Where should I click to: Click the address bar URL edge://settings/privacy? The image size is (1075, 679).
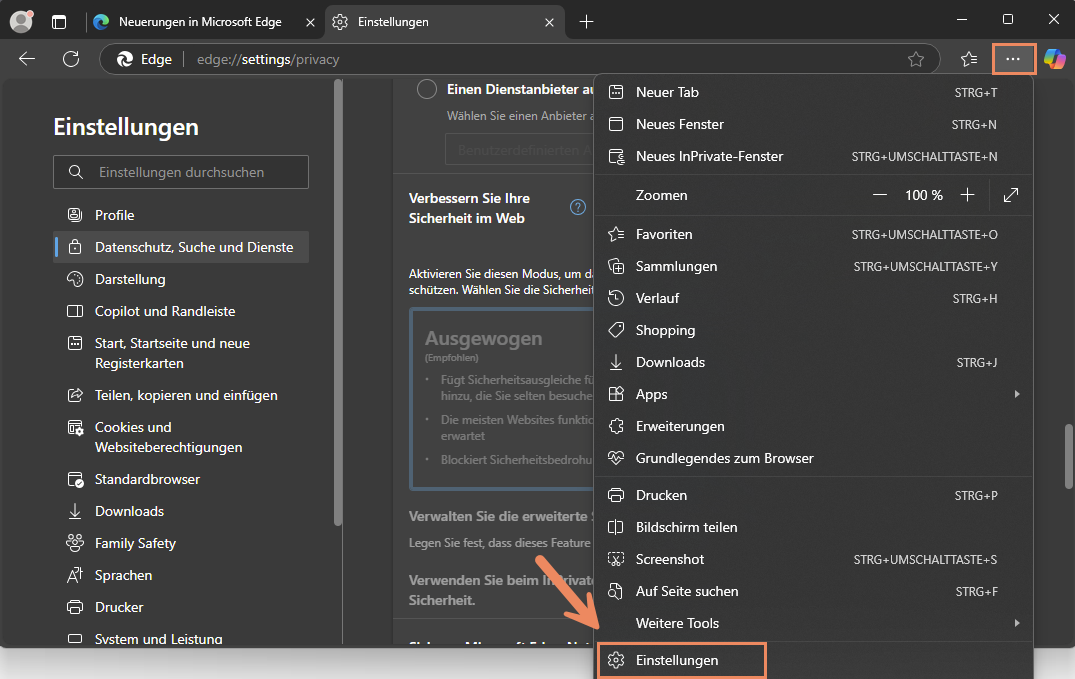click(268, 60)
